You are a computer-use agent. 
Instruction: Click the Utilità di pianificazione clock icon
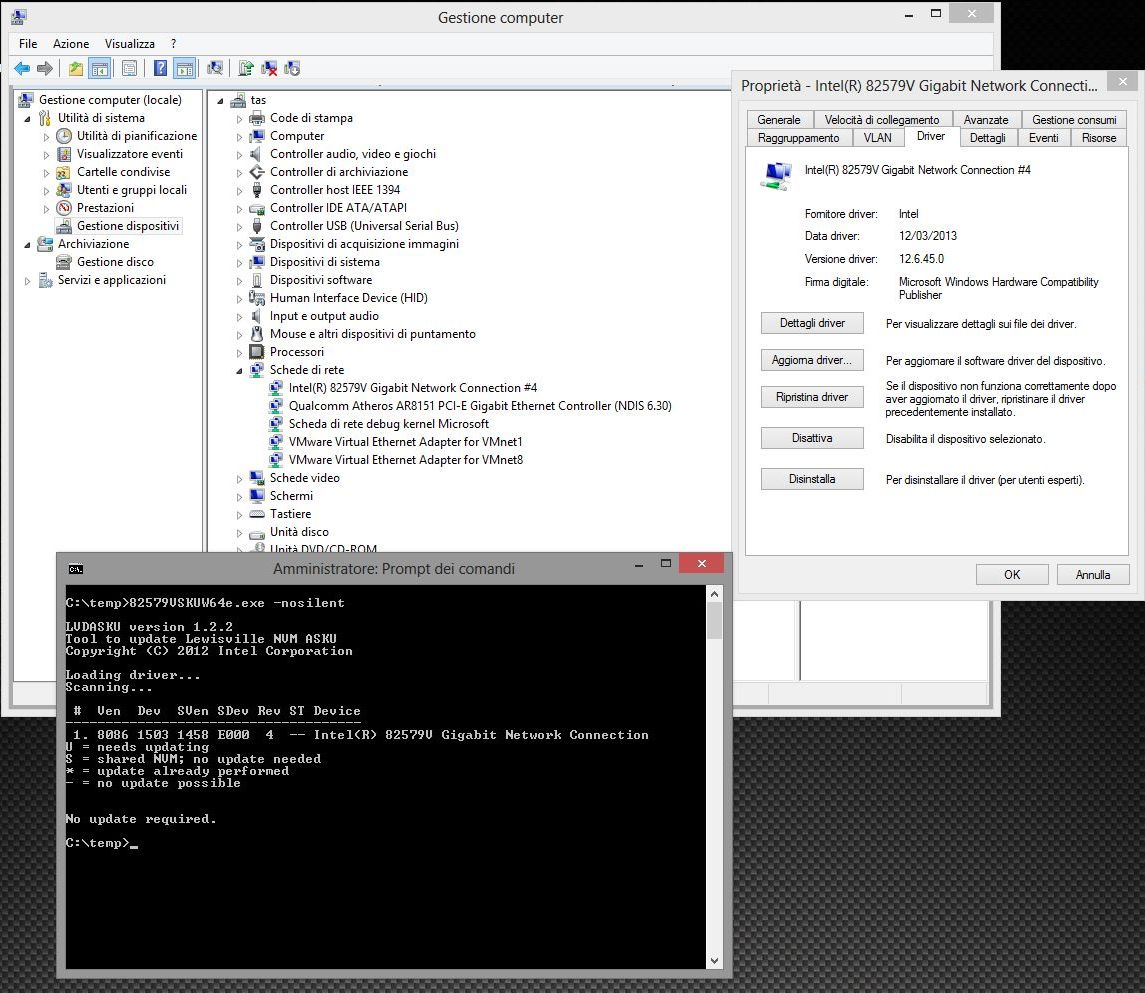(64, 136)
